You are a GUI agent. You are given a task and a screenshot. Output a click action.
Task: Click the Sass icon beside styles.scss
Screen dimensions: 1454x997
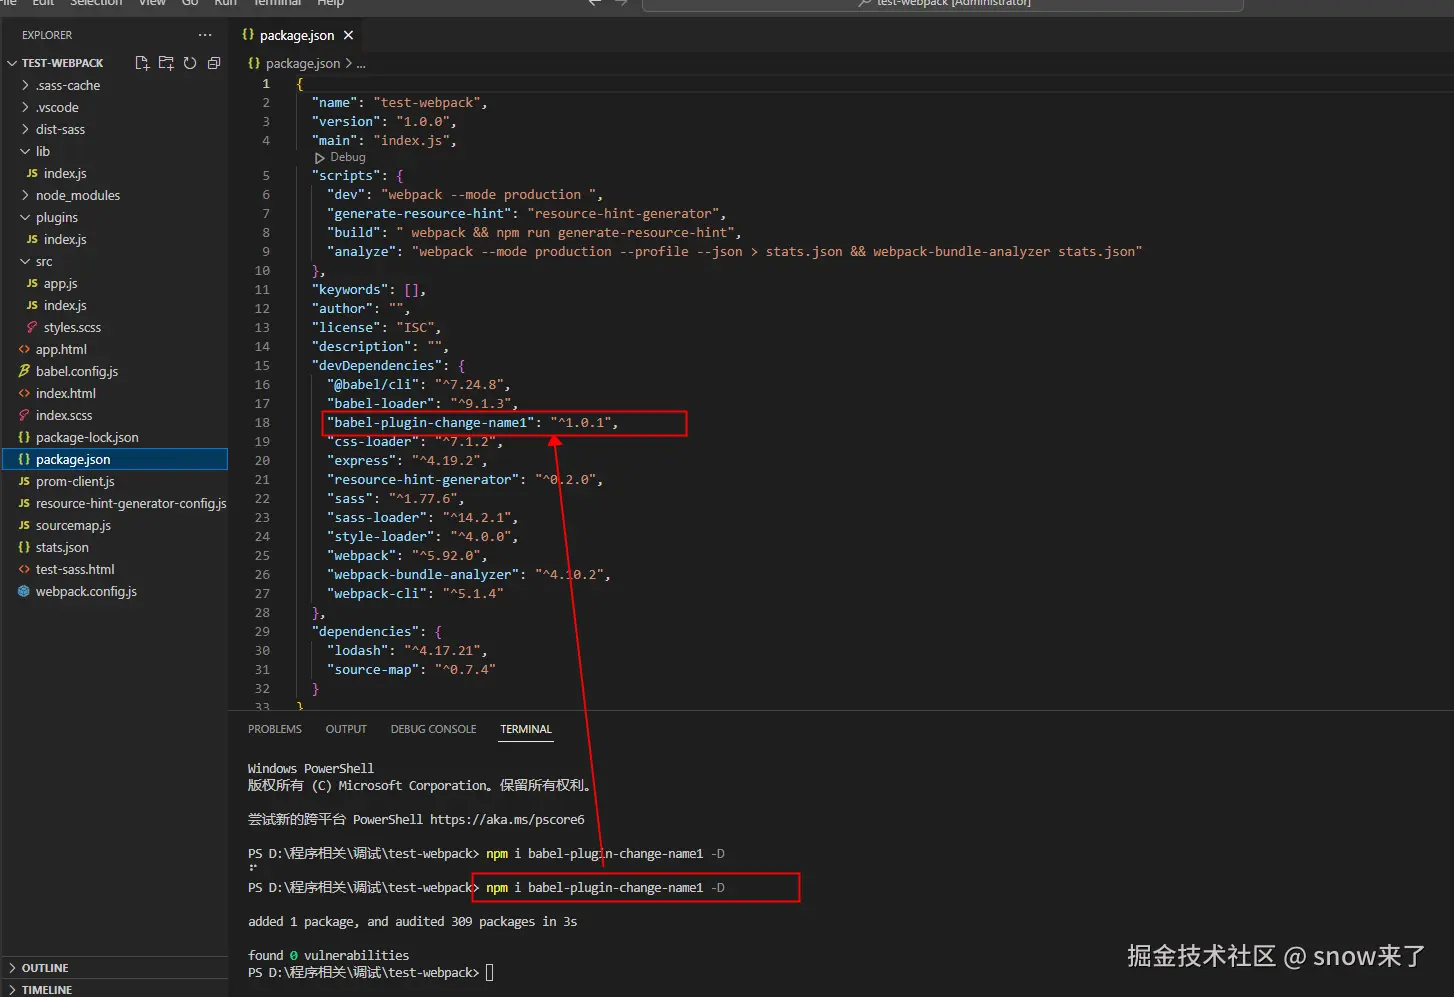pyautogui.click(x=32, y=327)
